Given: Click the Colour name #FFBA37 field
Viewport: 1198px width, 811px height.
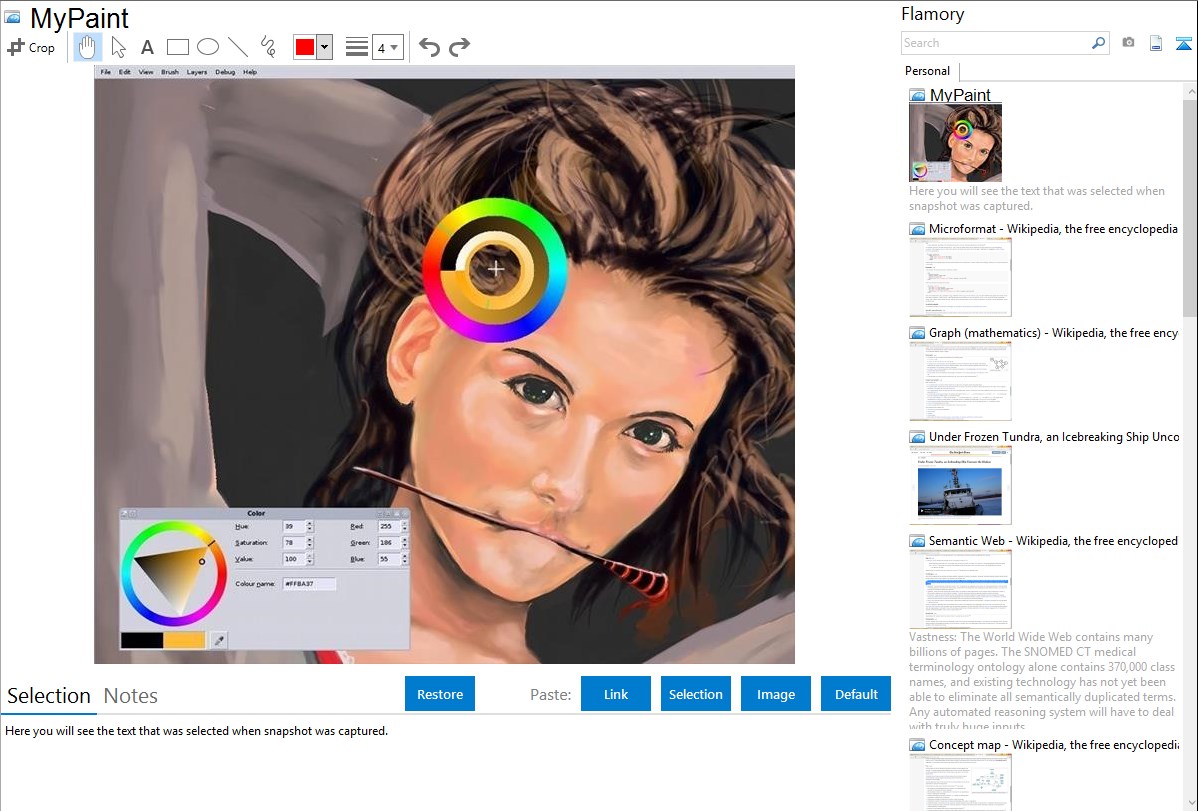Looking at the screenshot, I should point(309,583).
